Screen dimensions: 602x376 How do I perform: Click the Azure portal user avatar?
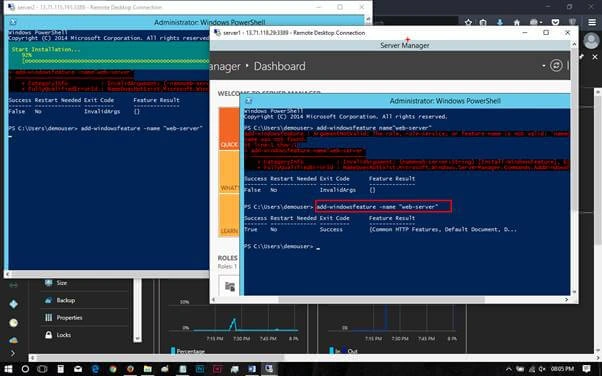click(x=591, y=40)
